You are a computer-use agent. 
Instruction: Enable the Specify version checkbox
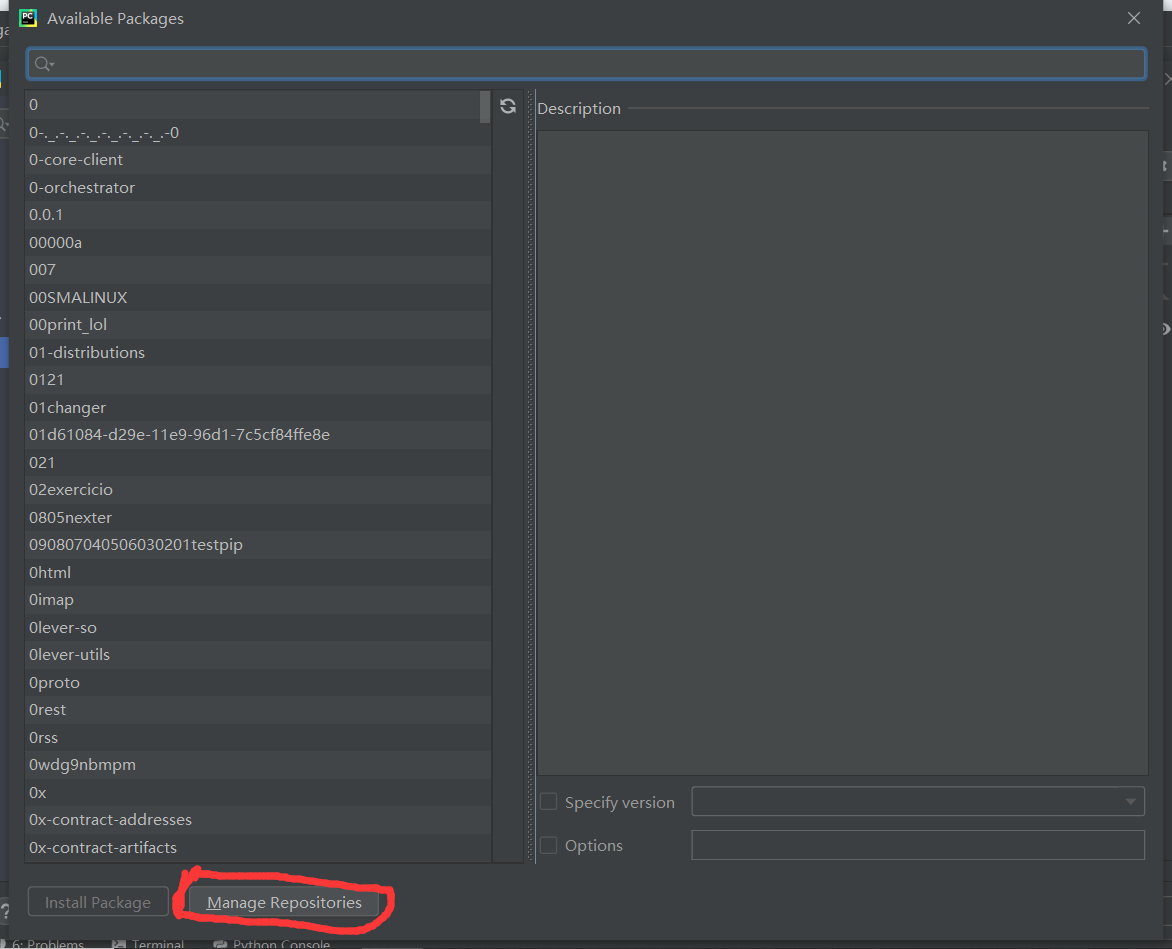549,802
